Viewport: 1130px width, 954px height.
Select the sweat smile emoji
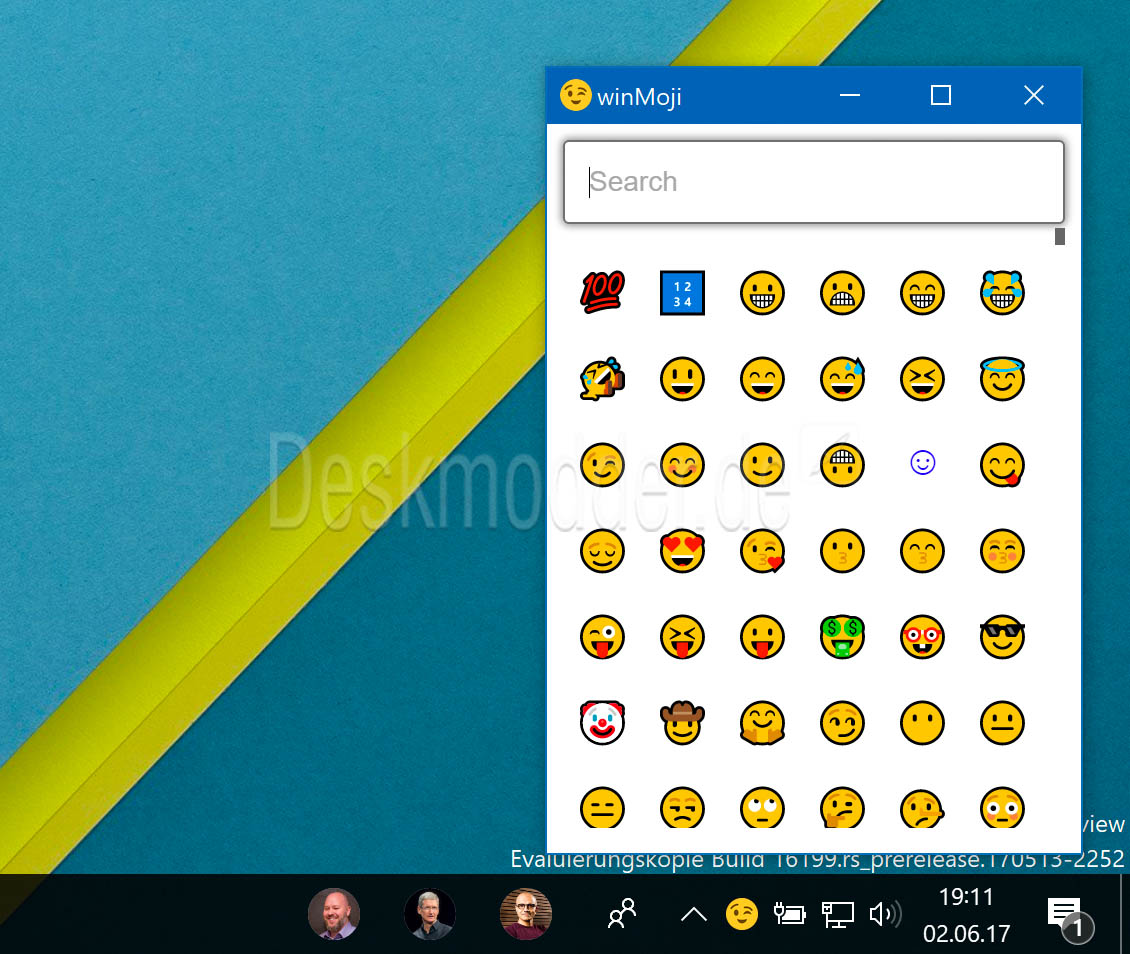pyautogui.click(x=842, y=378)
